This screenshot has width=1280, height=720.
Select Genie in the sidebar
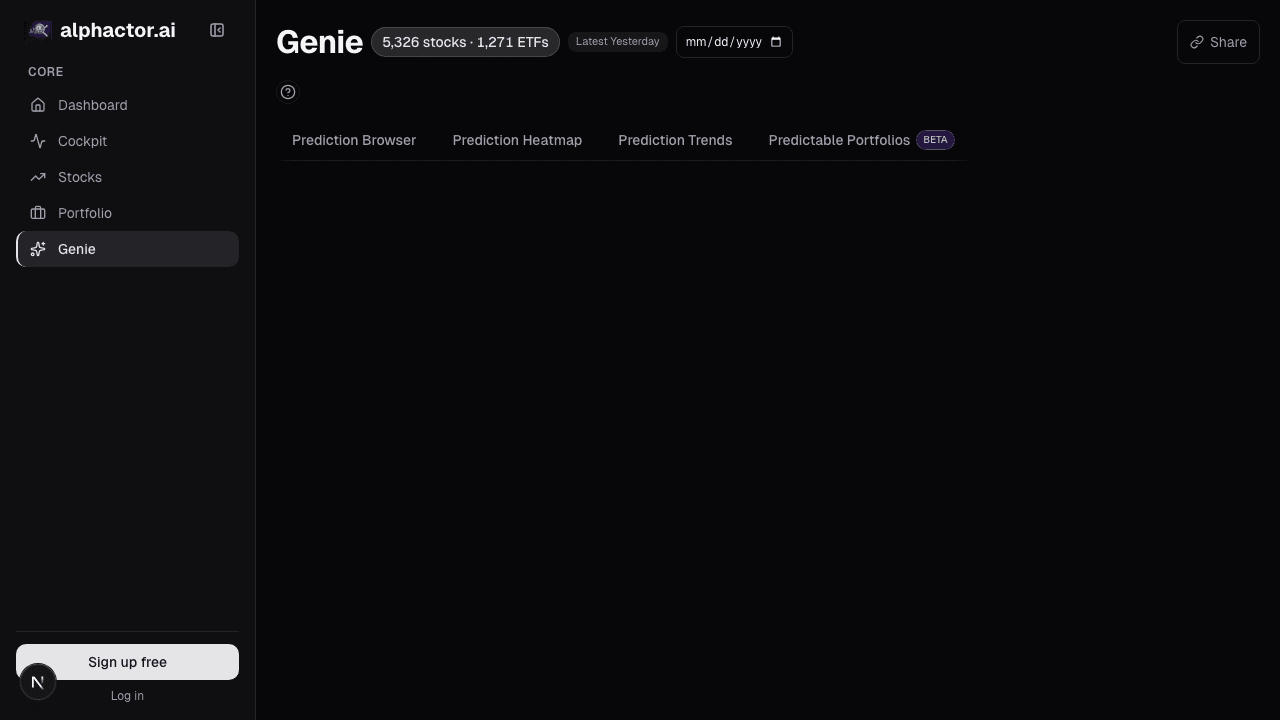127,249
